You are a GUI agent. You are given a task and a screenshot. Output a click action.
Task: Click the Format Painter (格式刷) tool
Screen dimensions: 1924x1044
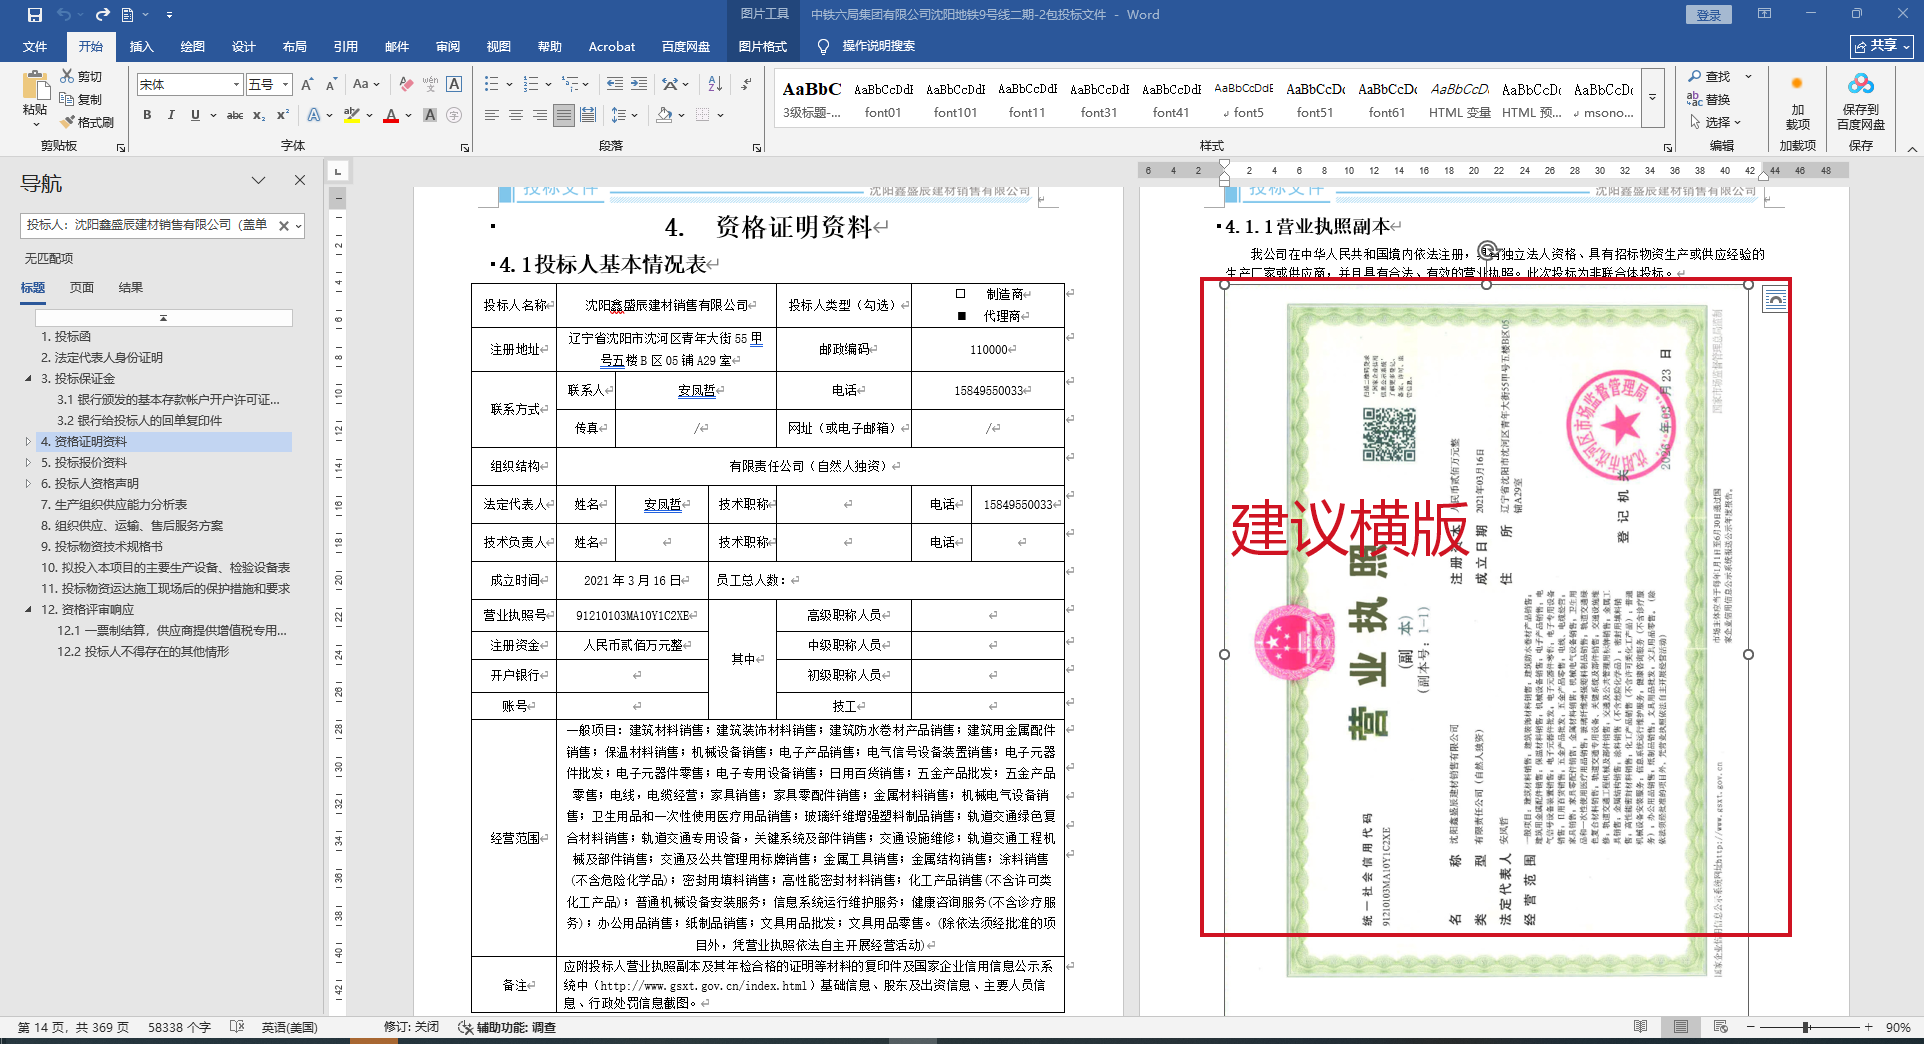point(87,122)
